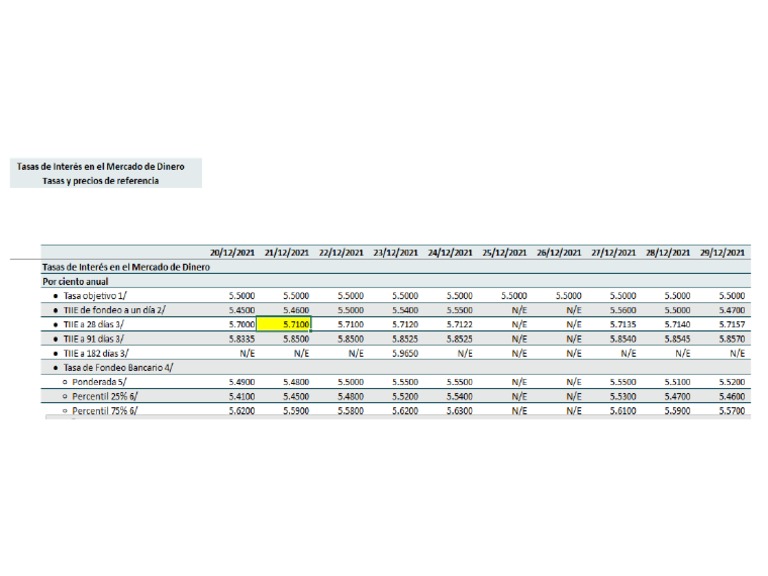Select TIIE a 91 días value 5.8570

pos(732,339)
